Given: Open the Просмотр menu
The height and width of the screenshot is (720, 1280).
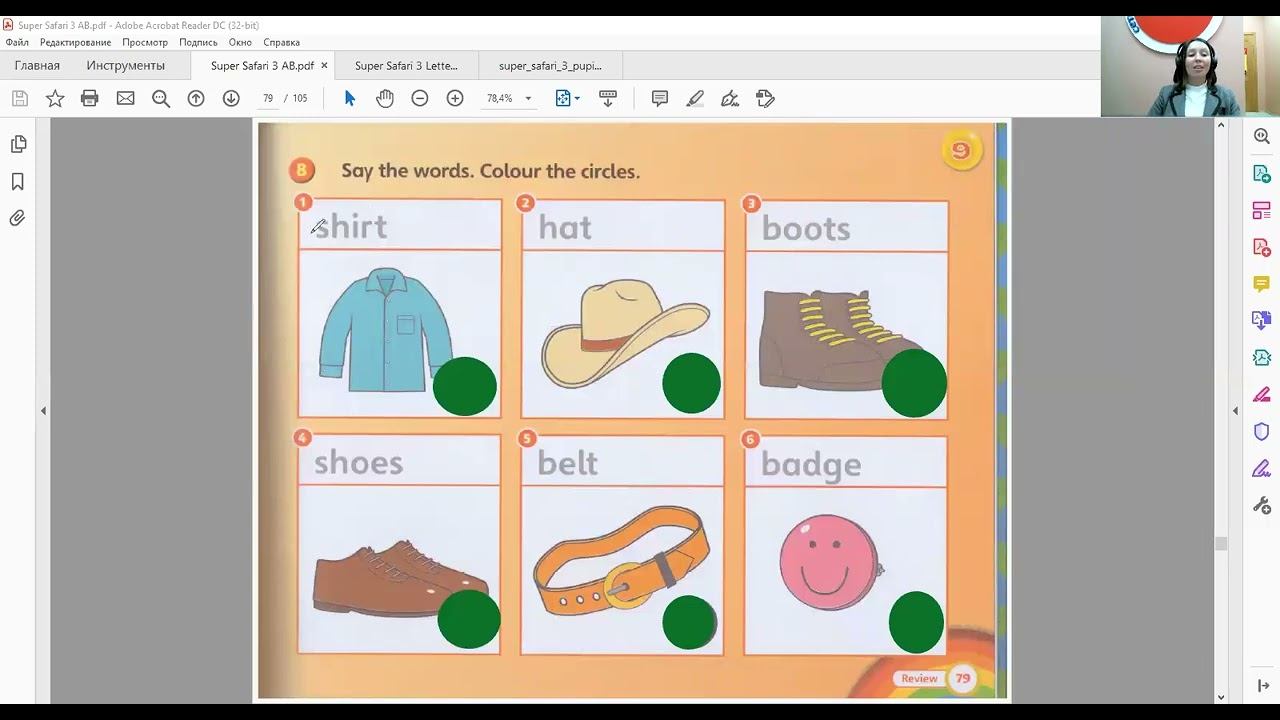Looking at the screenshot, I should (145, 42).
